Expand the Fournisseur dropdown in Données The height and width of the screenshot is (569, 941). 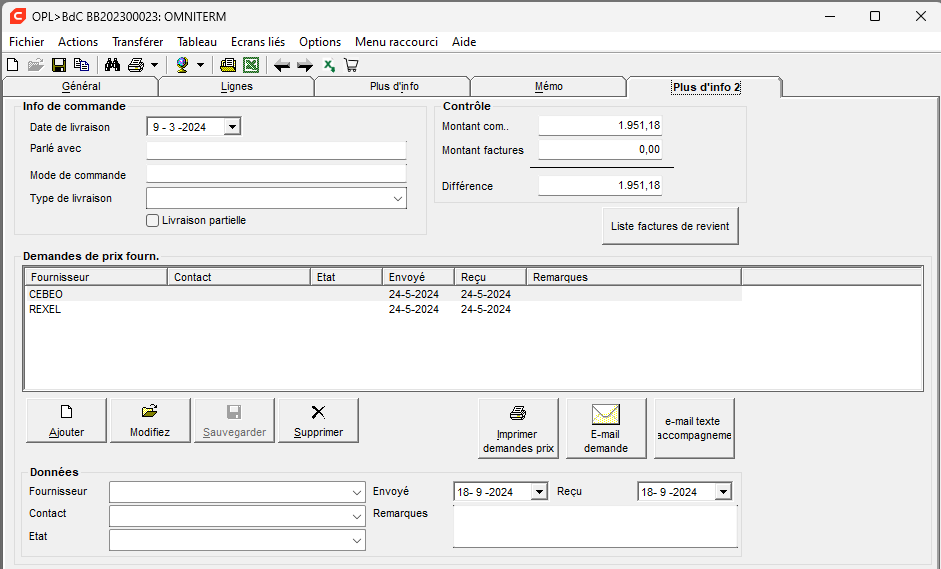coord(356,493)
